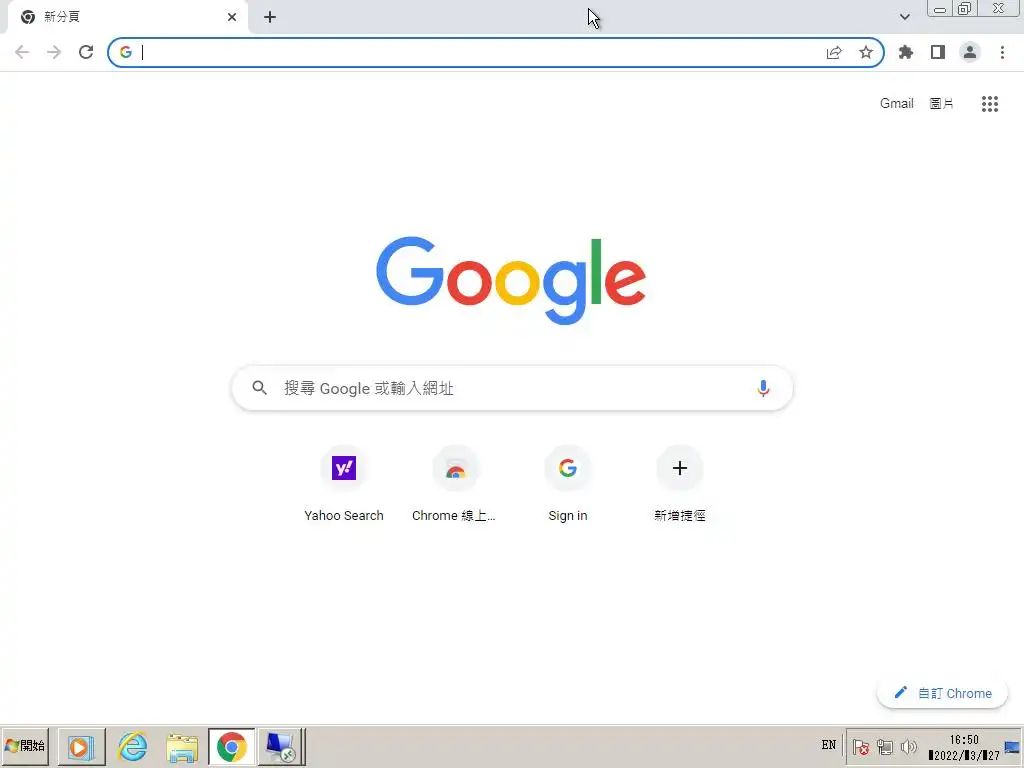1024x768 pixels.
Task: Open the Extensions puzzle icon
Action: (906, 52)
